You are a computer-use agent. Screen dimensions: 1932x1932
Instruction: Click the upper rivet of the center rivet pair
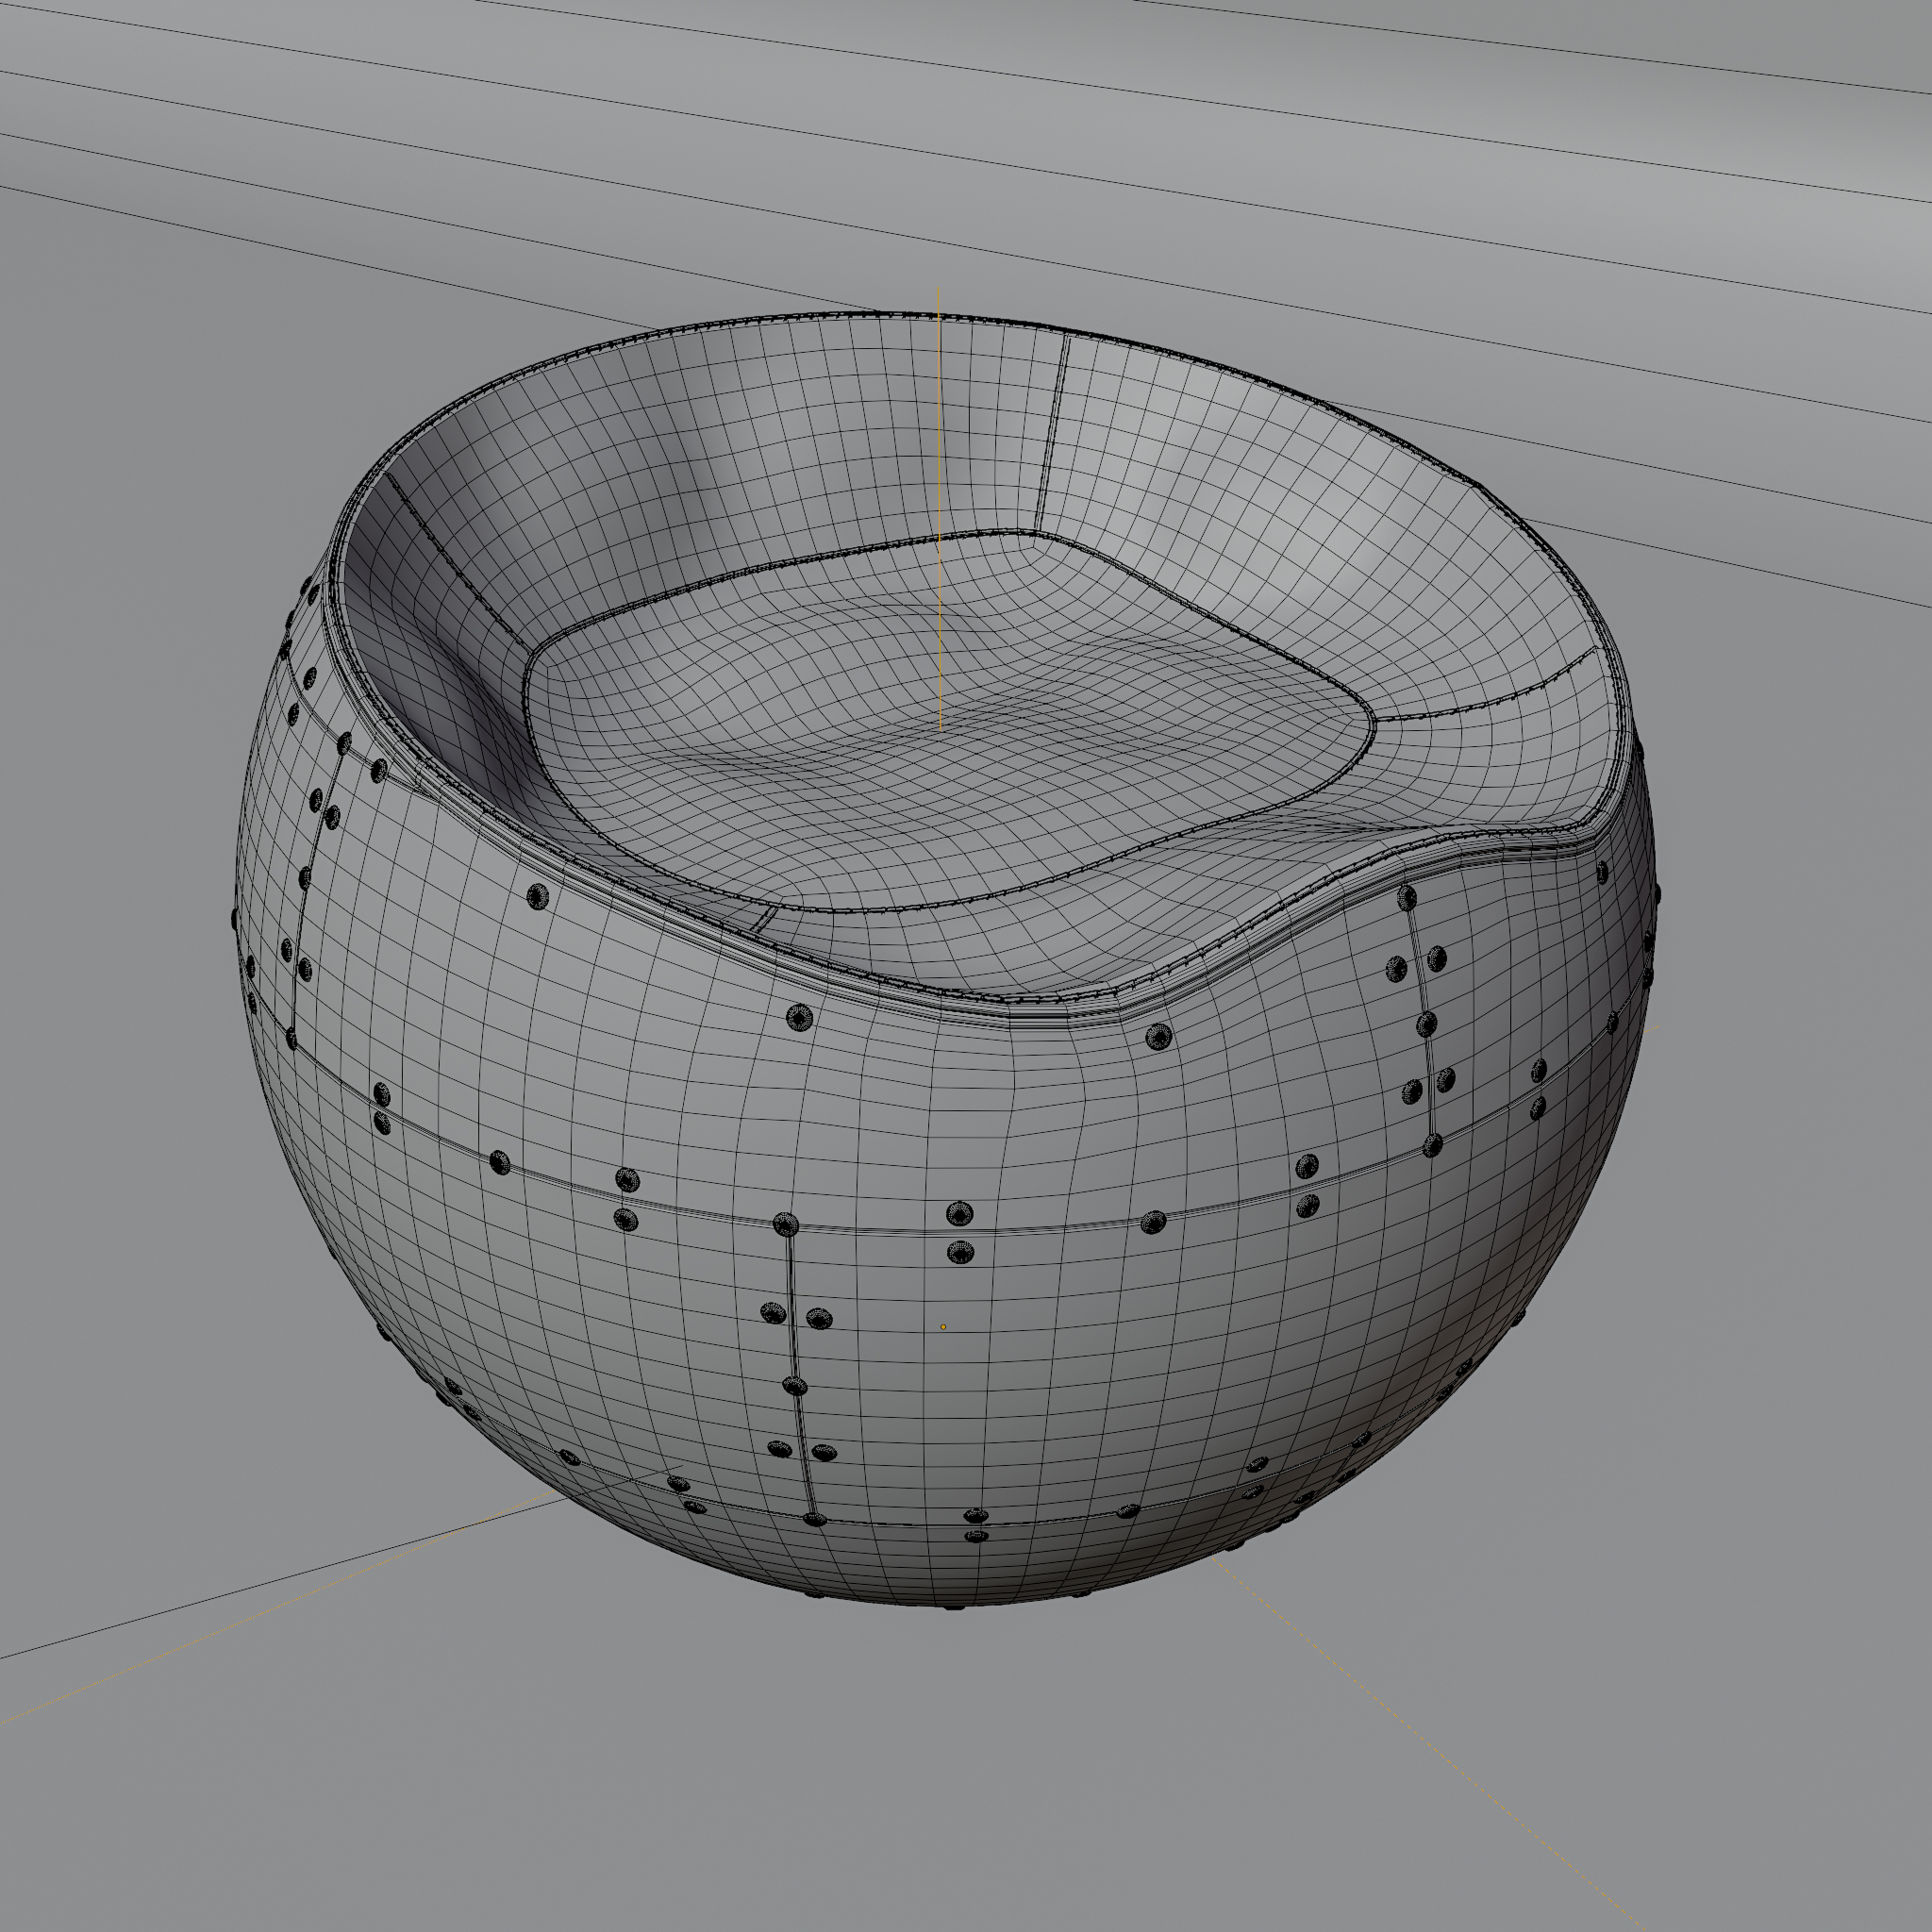click(x=959, y=1214)
